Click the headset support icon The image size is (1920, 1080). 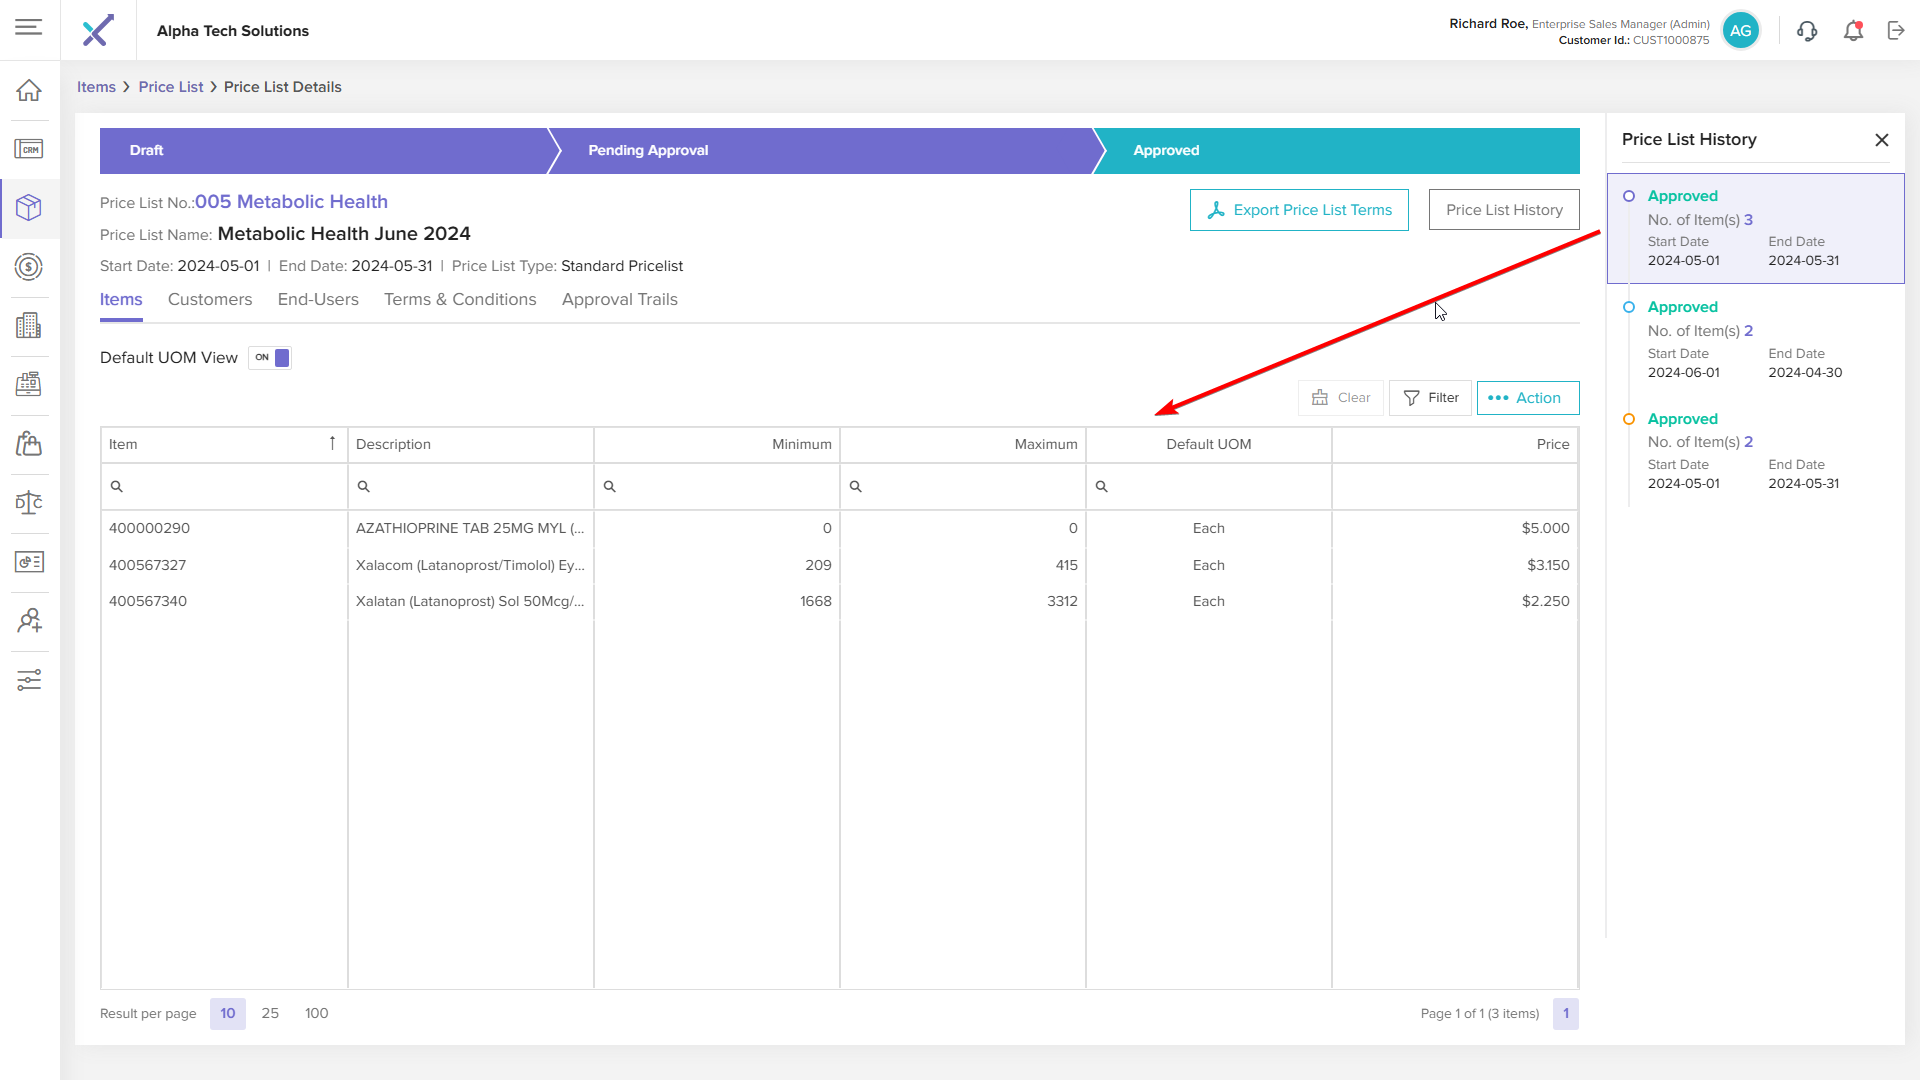click(x=1806, y=31)
